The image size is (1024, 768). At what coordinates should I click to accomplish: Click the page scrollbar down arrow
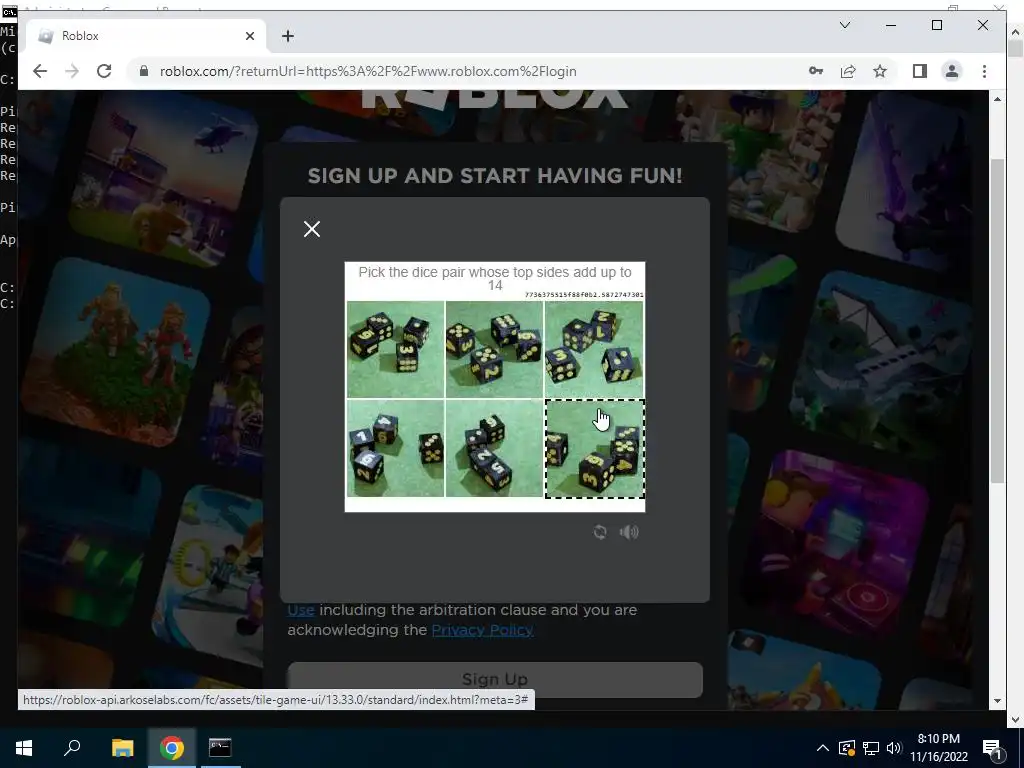(x=997, y=701)
